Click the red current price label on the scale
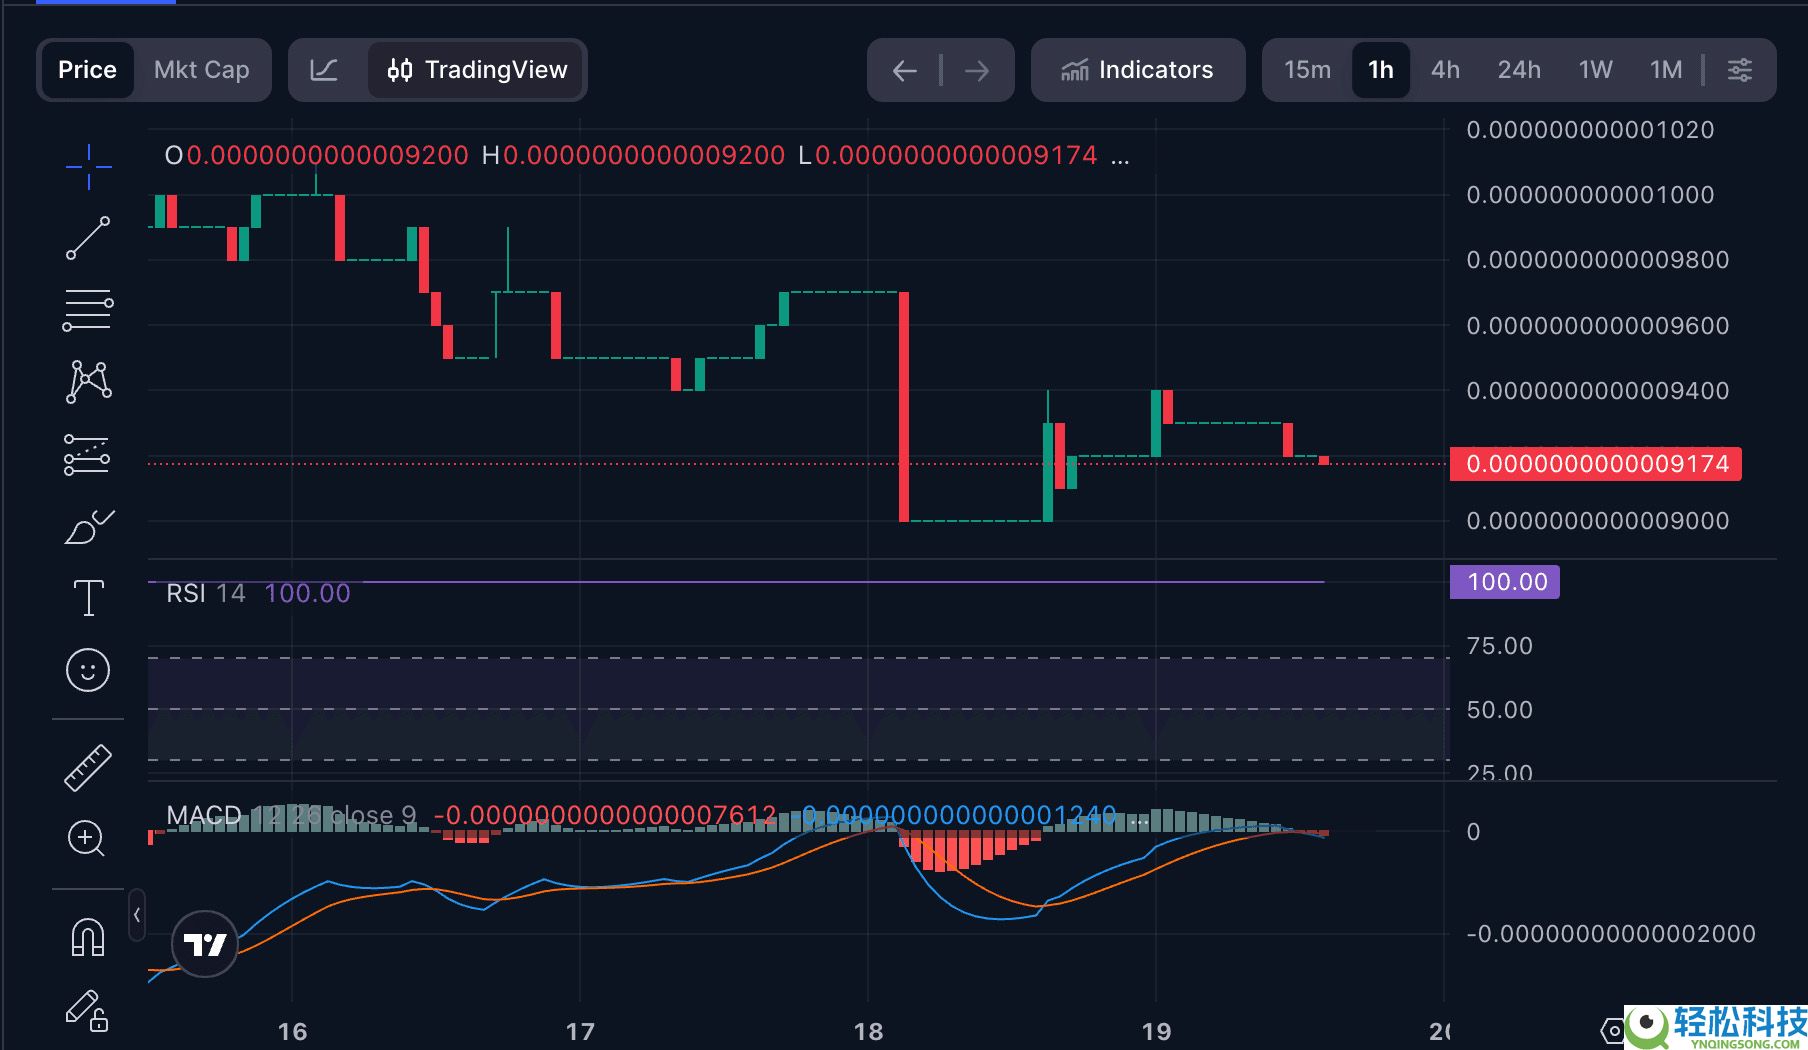The image size is (1808, 1050). 1594,463
